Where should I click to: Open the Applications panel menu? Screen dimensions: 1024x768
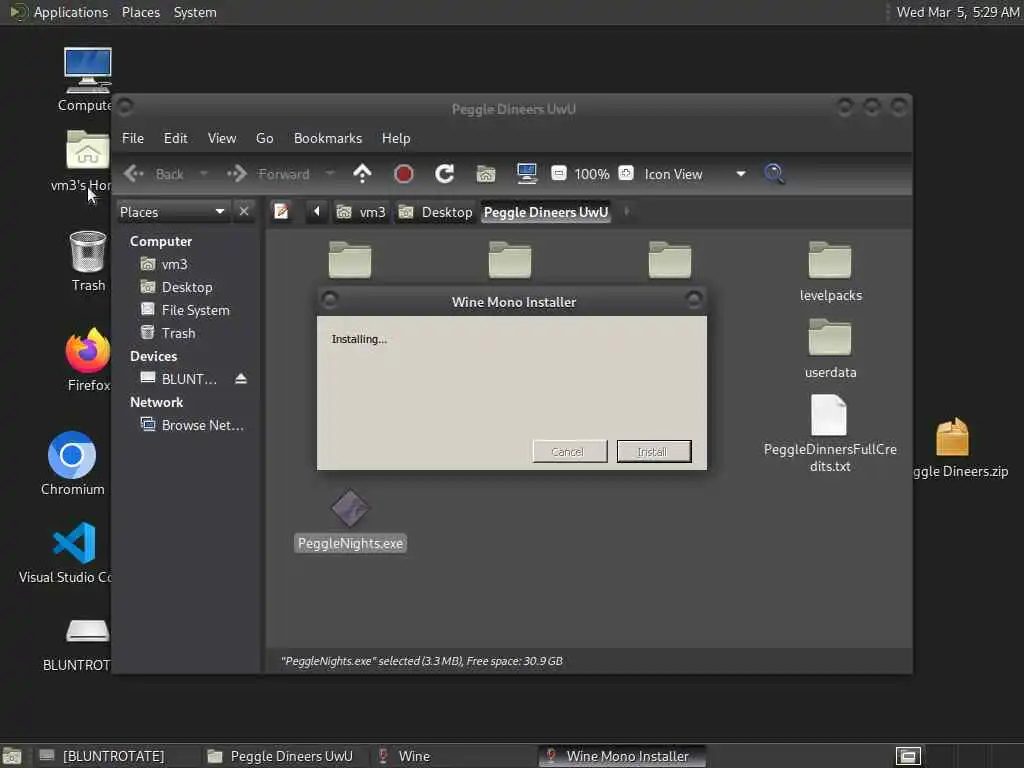pos(60,12)
